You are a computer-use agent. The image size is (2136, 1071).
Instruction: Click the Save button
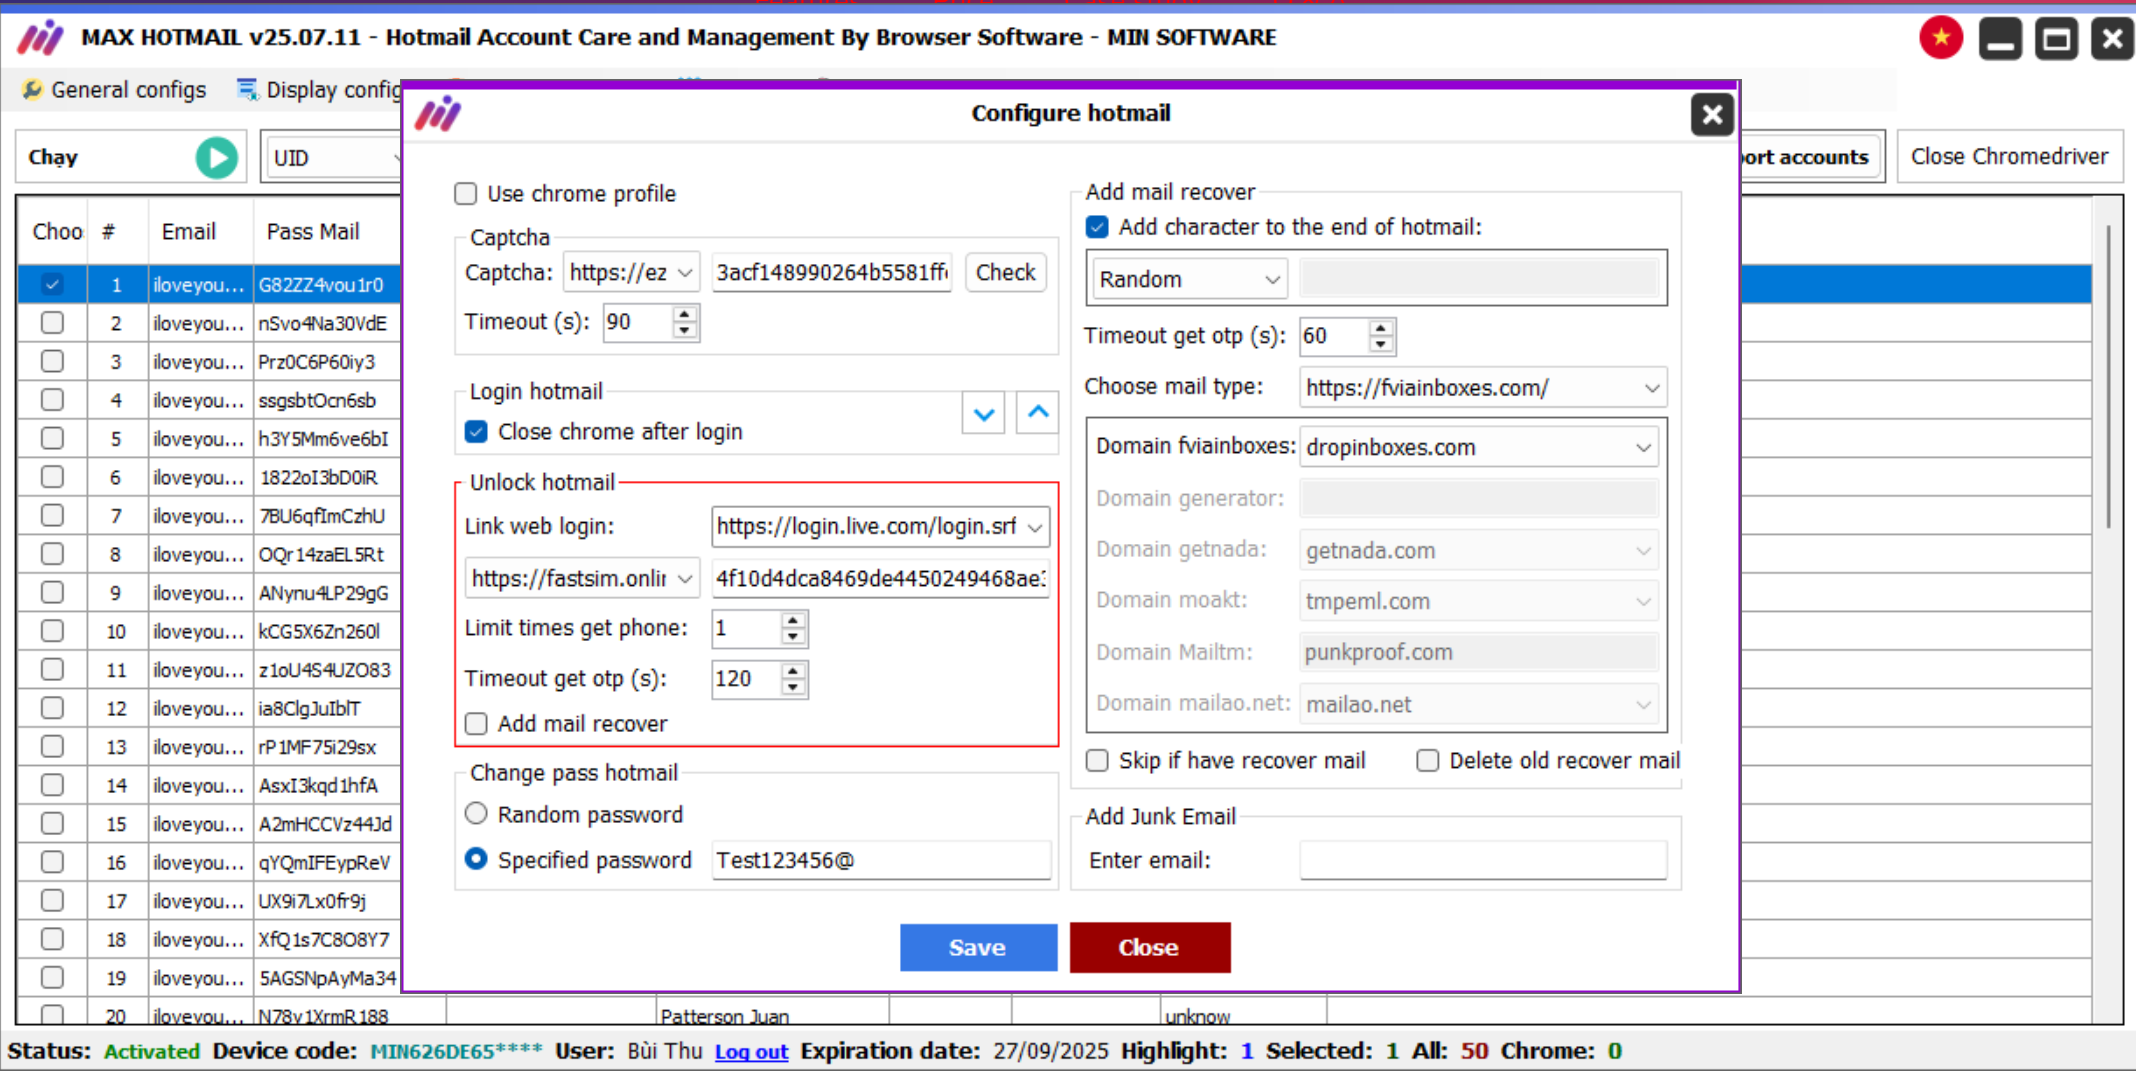pyautogui.click(x=978, y=948)
